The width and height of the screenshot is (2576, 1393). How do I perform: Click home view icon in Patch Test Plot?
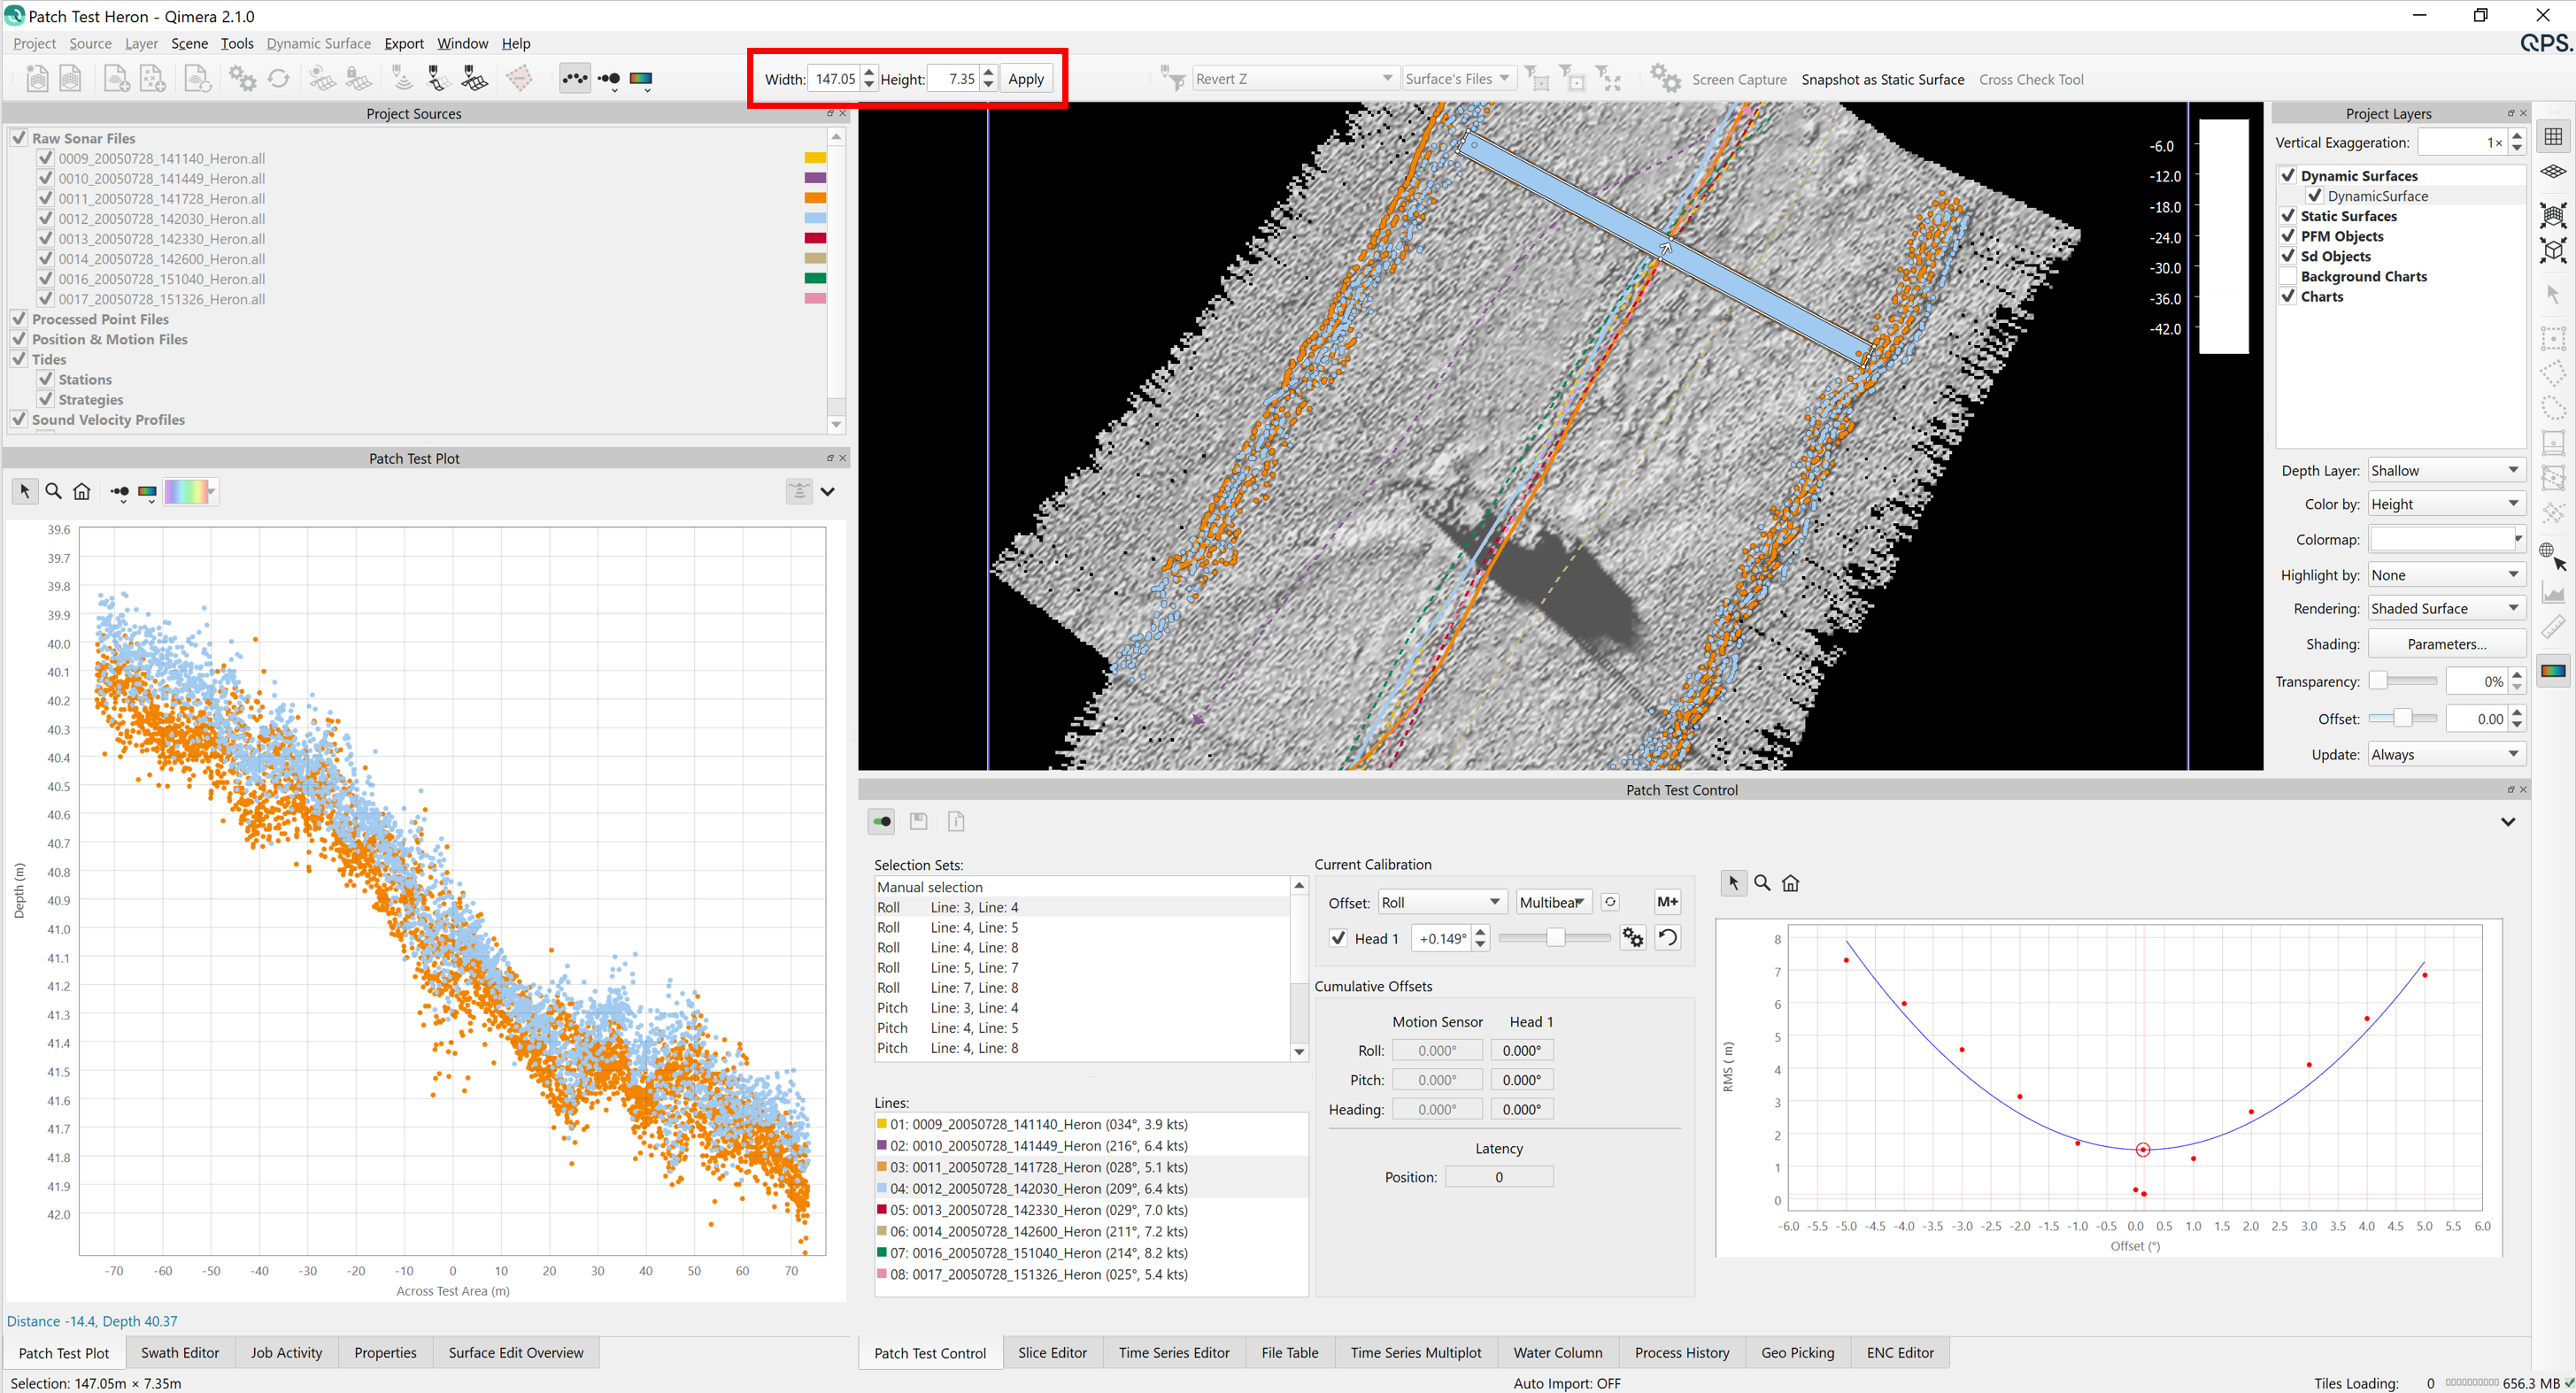tap(82, 491)
